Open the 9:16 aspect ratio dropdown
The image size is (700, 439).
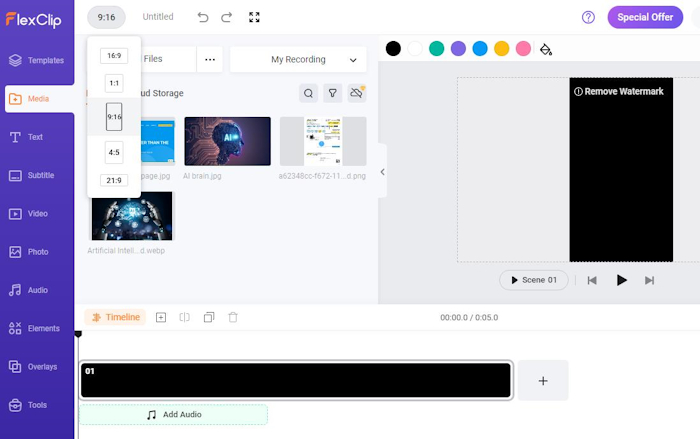coord(106,17)
